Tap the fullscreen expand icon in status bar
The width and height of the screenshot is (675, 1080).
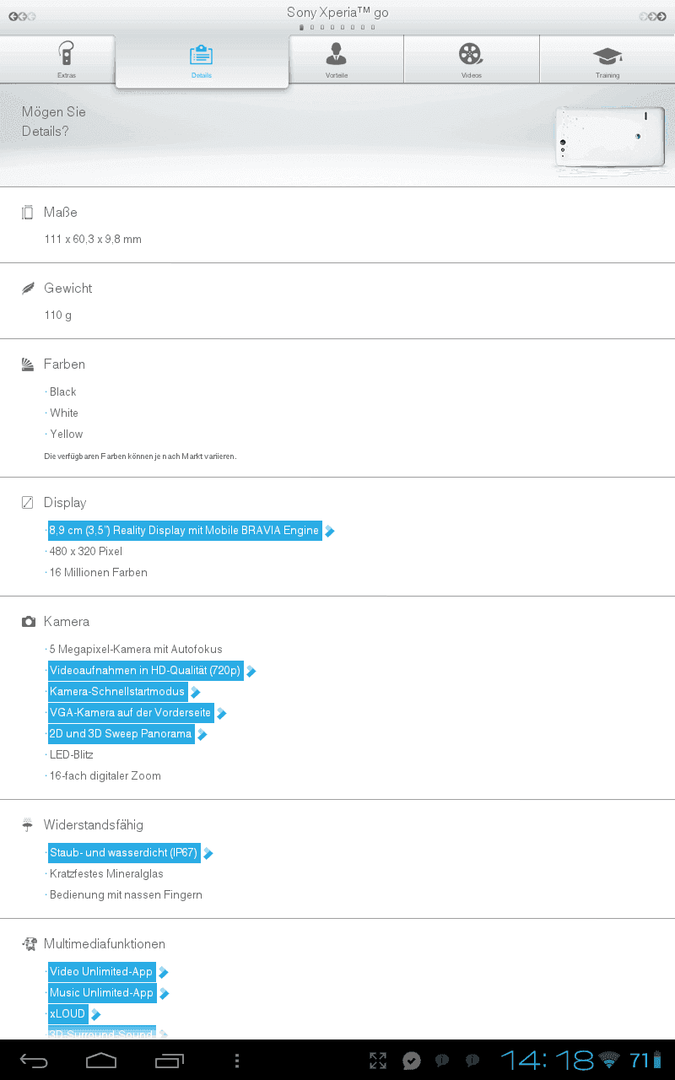click(378, 1060)
